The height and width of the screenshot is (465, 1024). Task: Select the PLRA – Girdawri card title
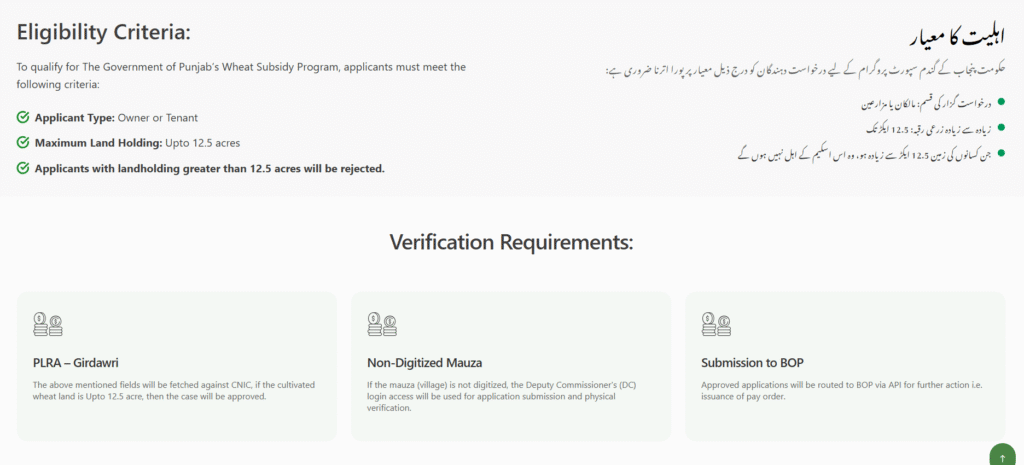tap(76, 363)
